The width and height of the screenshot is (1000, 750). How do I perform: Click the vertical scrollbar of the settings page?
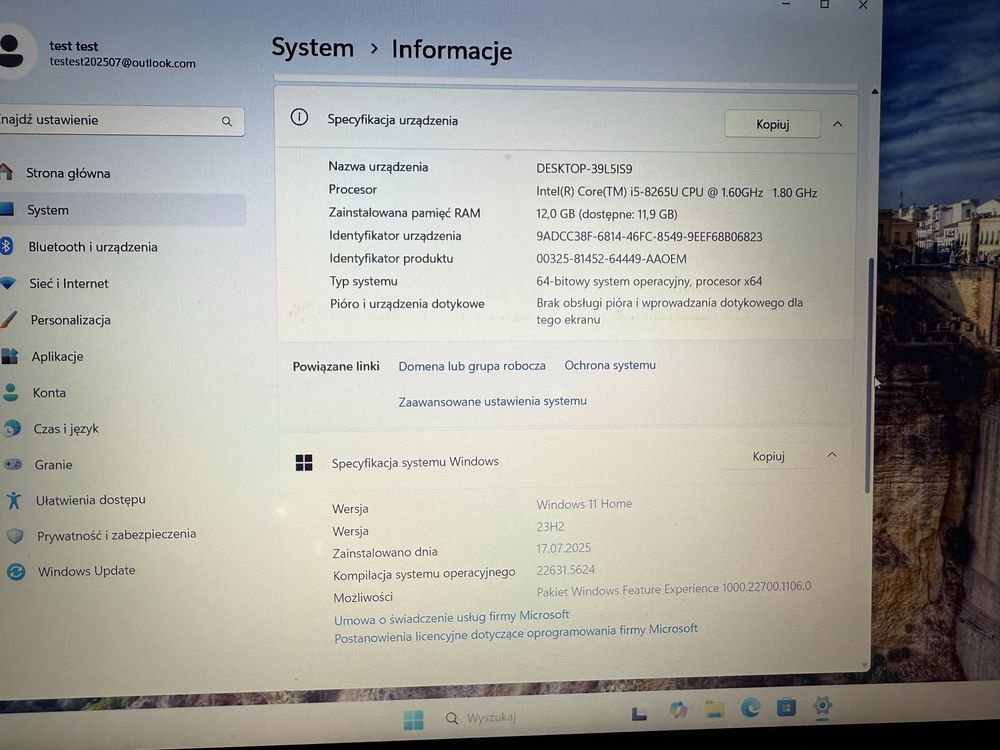[x=868, y=375]
